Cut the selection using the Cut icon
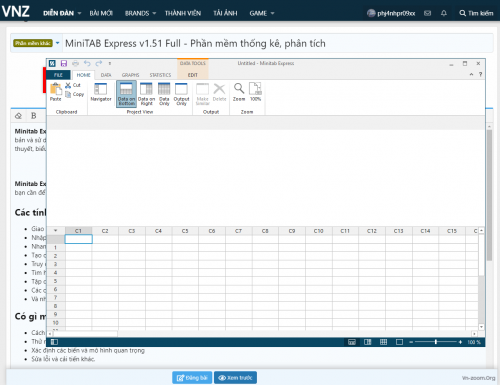 [73, 85]
